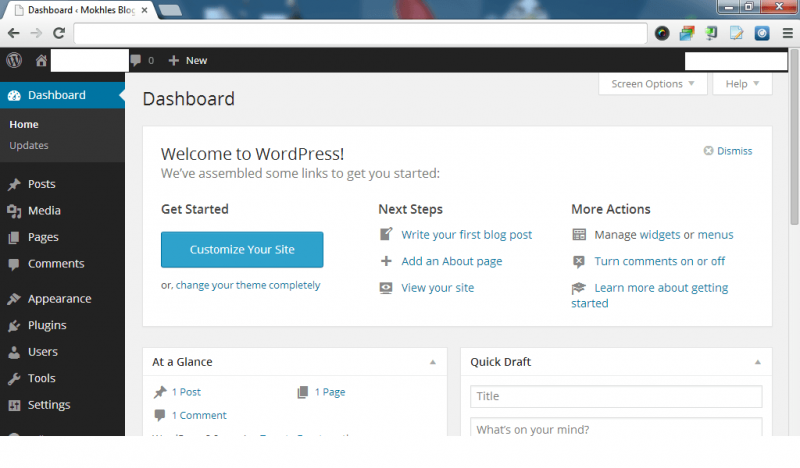Click the Quick Draft Title field

(x=616, y=396)
